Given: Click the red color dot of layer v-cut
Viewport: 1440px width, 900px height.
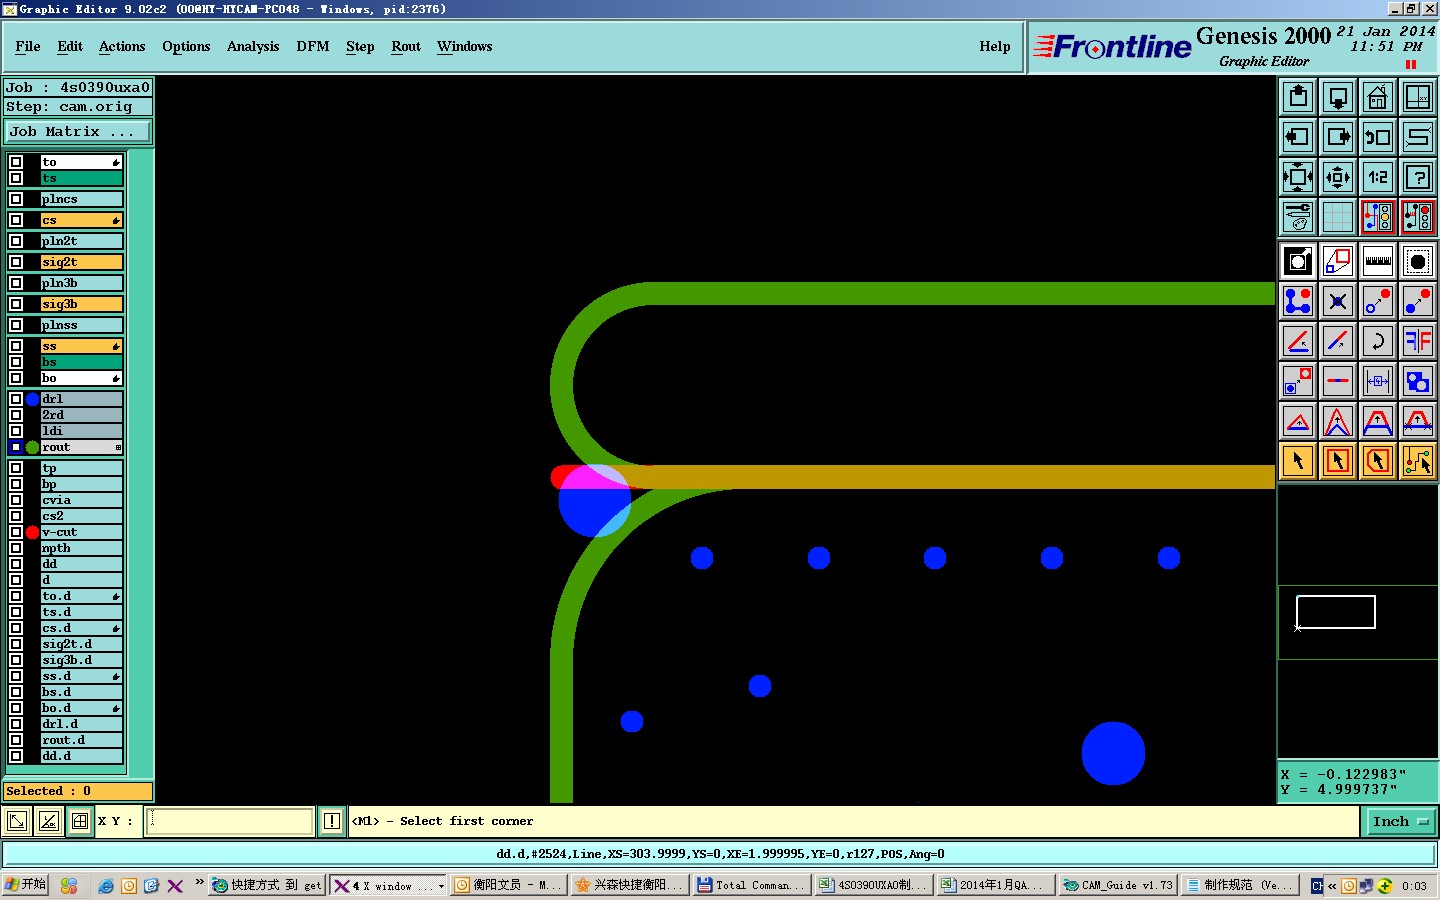Looking at the screenshot, I should pos(32,532).
